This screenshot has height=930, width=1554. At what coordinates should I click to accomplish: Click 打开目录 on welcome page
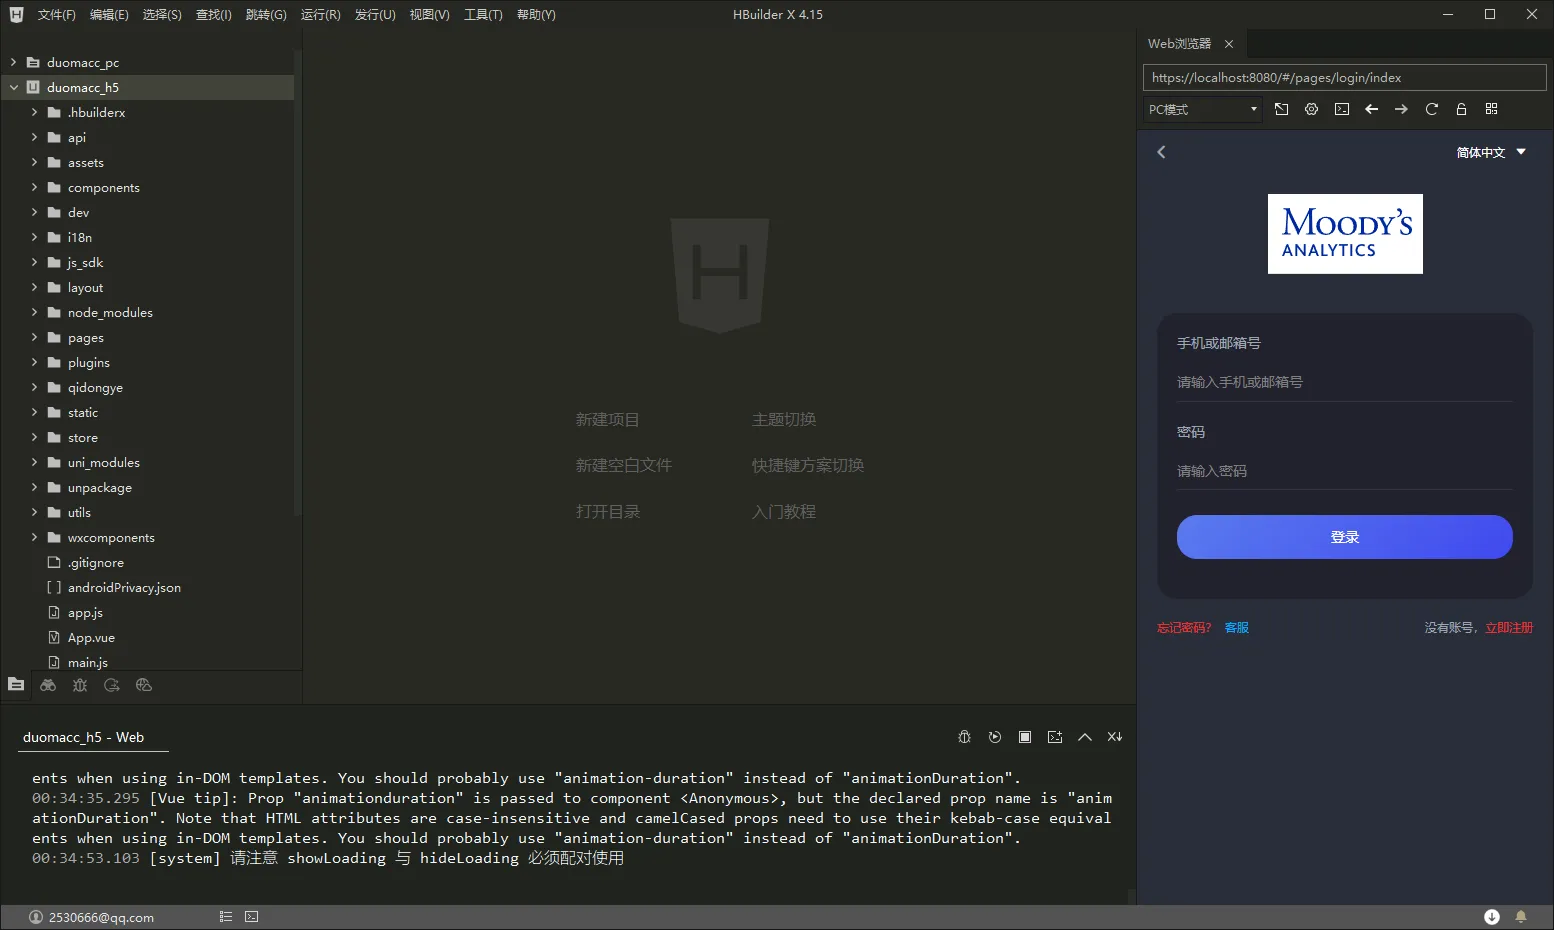[x=607, y=512]
